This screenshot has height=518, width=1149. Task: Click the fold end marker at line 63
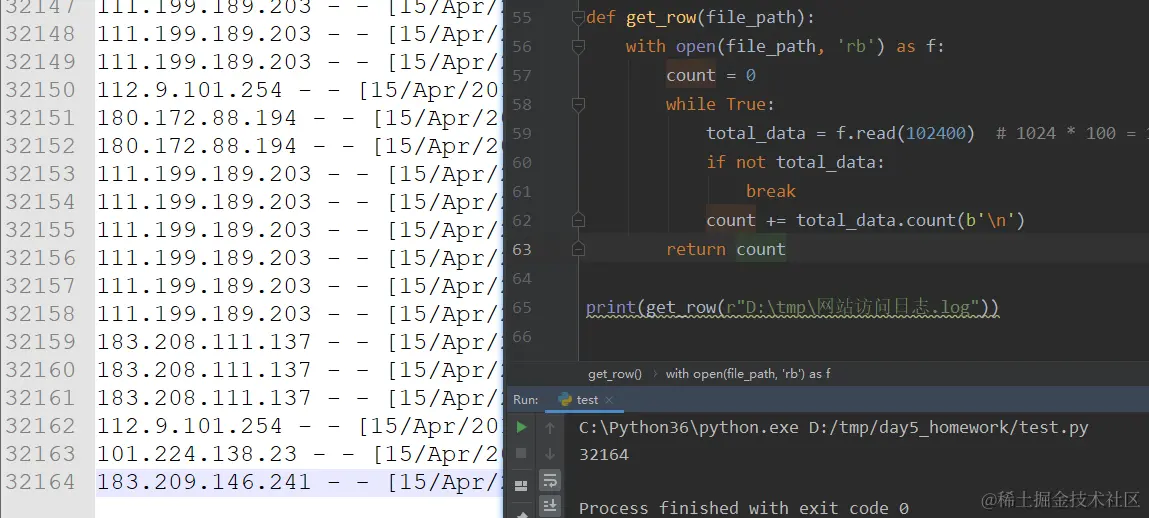click(578, 249)
